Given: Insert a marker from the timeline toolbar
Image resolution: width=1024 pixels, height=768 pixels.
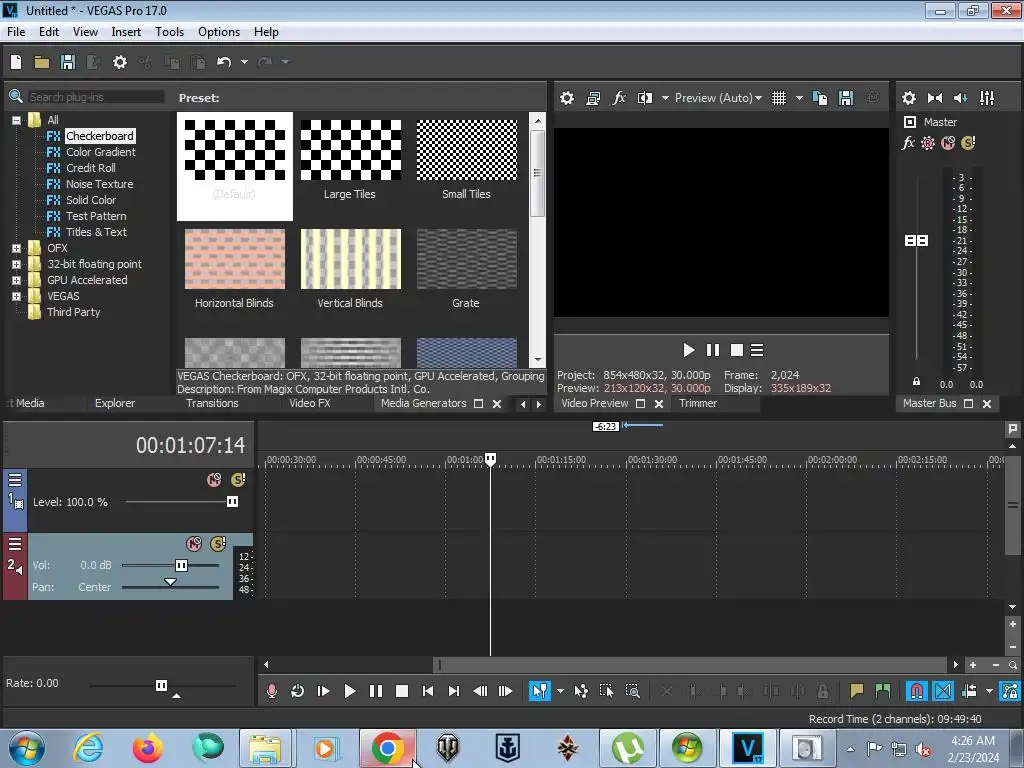Looking at the screenshot, I should [x=856, y=691].
